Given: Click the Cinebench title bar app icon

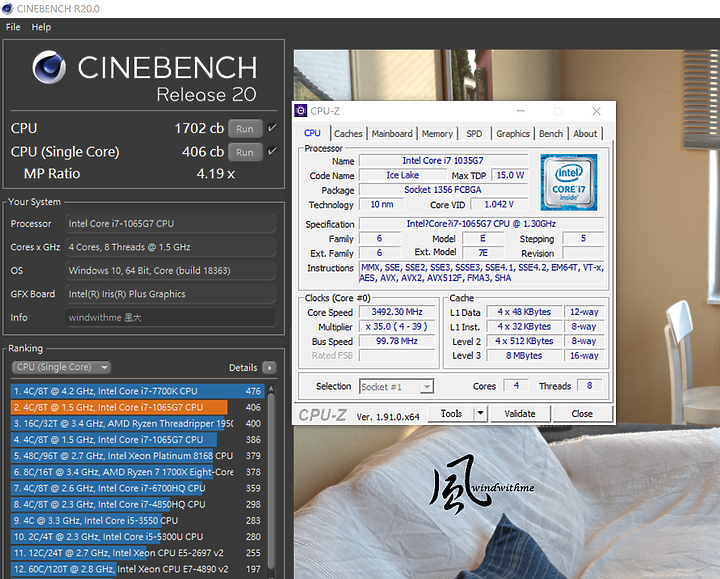Looking at the screenshot, I should click(x=7, y=8).
